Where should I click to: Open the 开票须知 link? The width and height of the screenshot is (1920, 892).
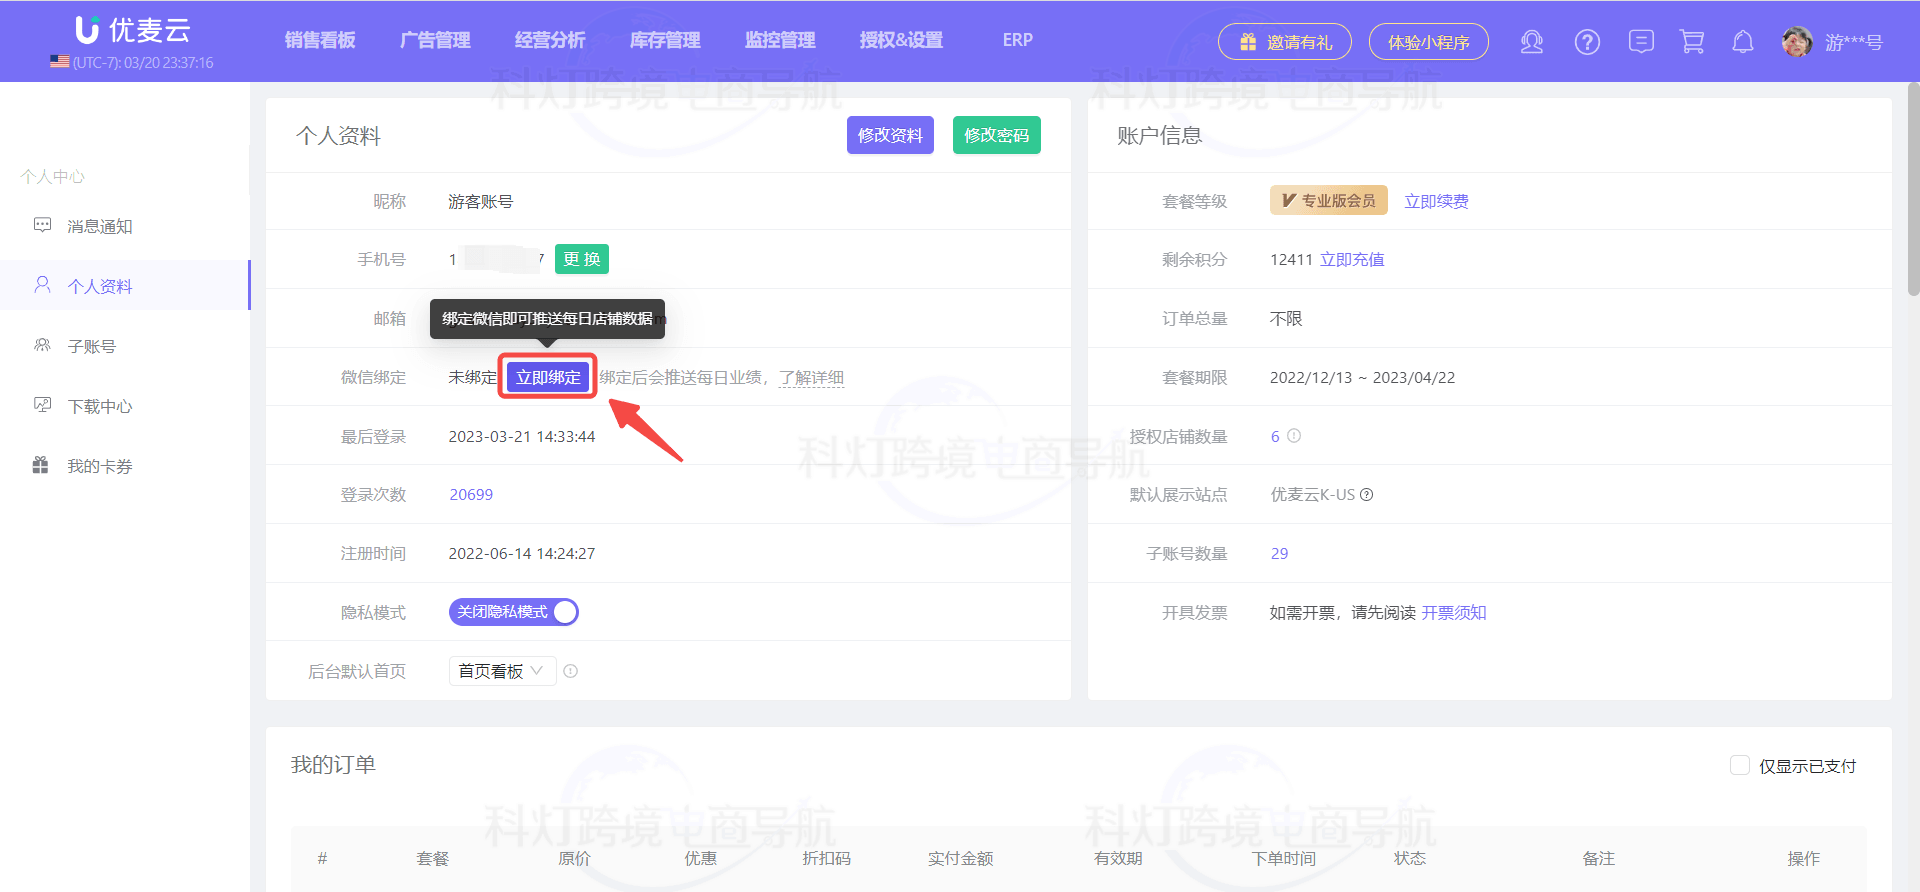coord(1454,612)
